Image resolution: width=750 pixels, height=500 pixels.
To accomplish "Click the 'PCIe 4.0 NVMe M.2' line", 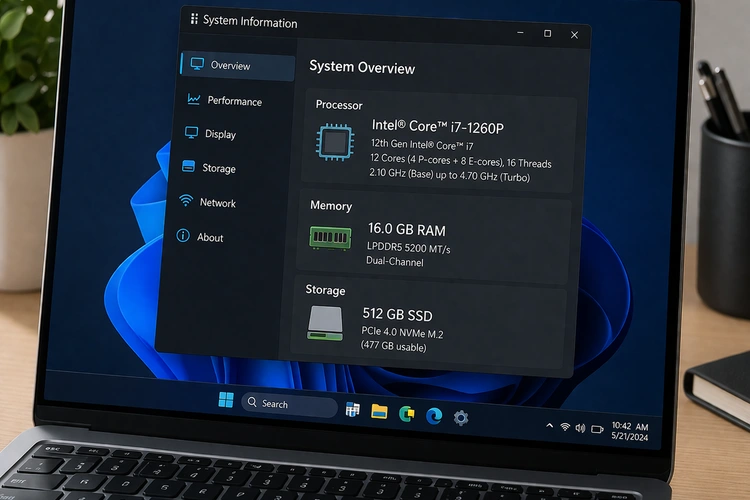I will 402,332.
